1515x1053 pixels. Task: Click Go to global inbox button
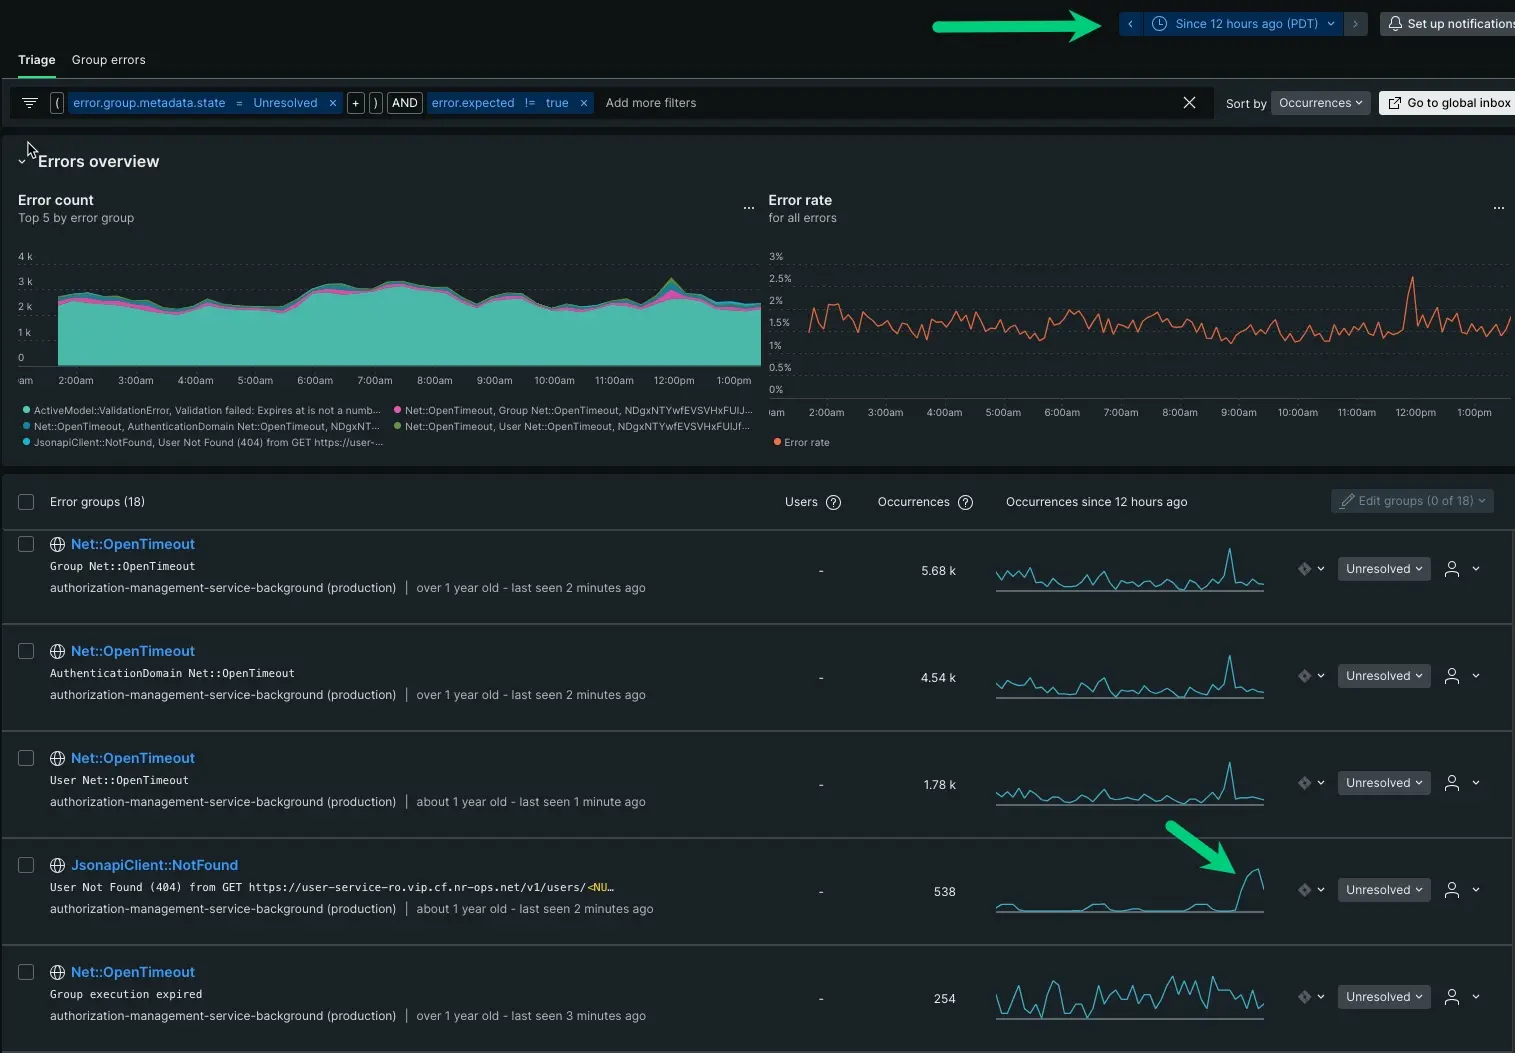(x=1449, y=103)
